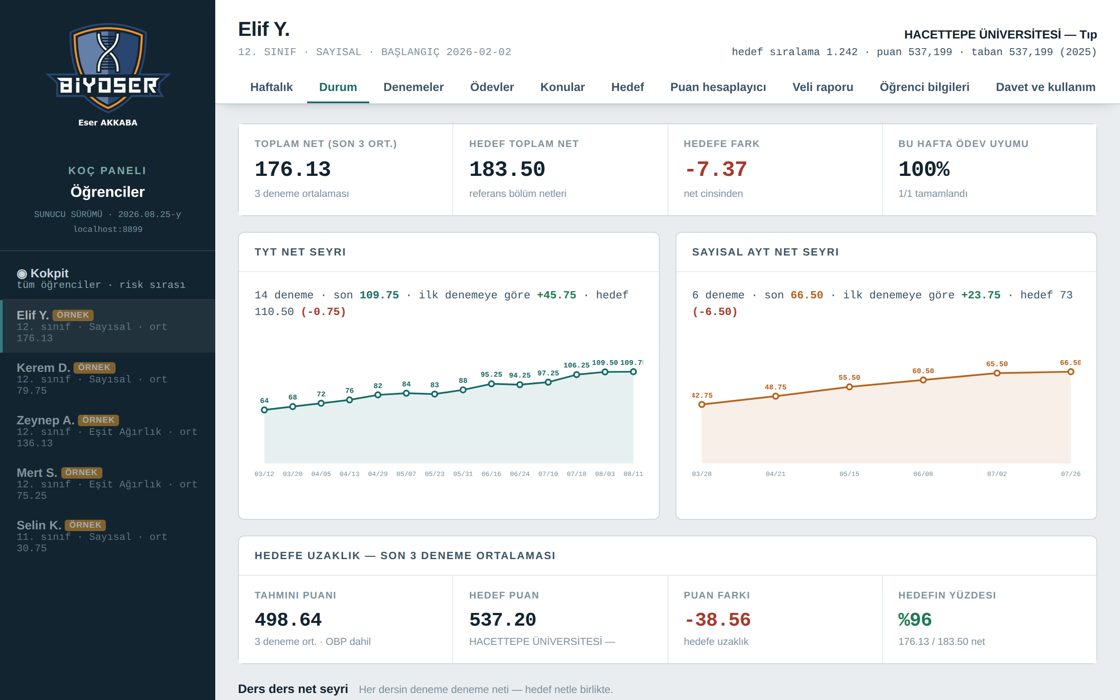Click the Hacettepe Üniversitesi — Tıp target heading
This screenshot has height=700, width=1120.
point(1000,34)
